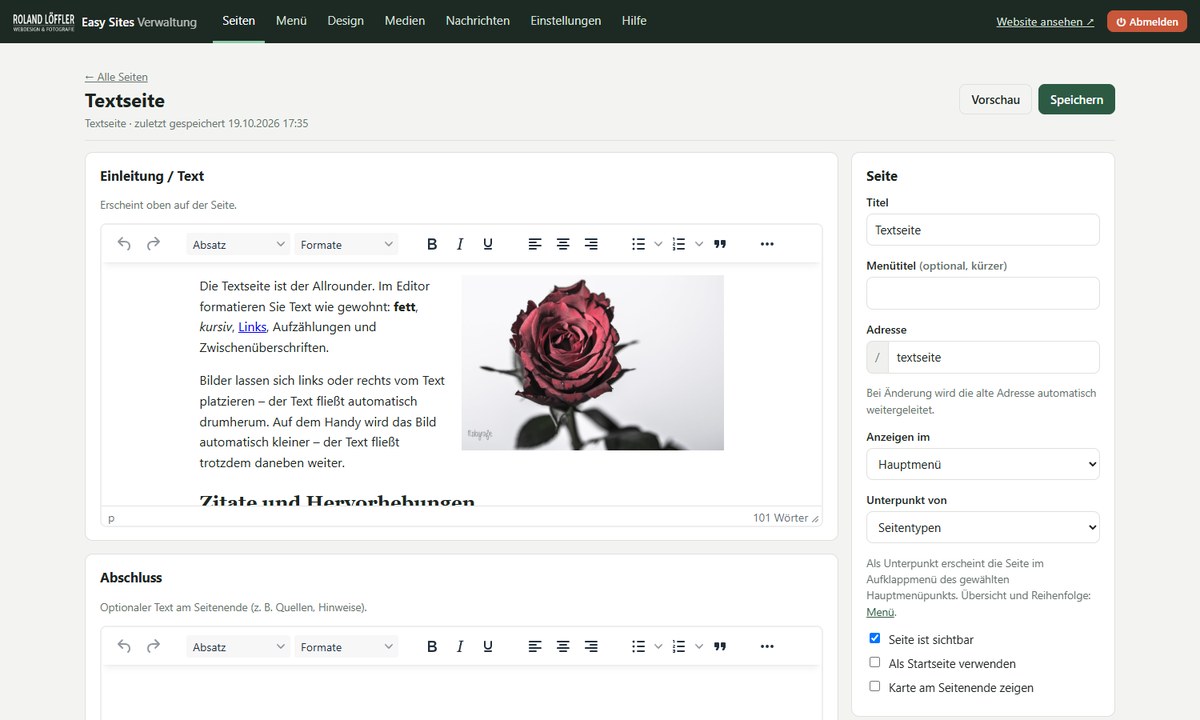Open the 'Website ansehen' link
This screenshot has width=1200, height=720.
(1045, 21)
